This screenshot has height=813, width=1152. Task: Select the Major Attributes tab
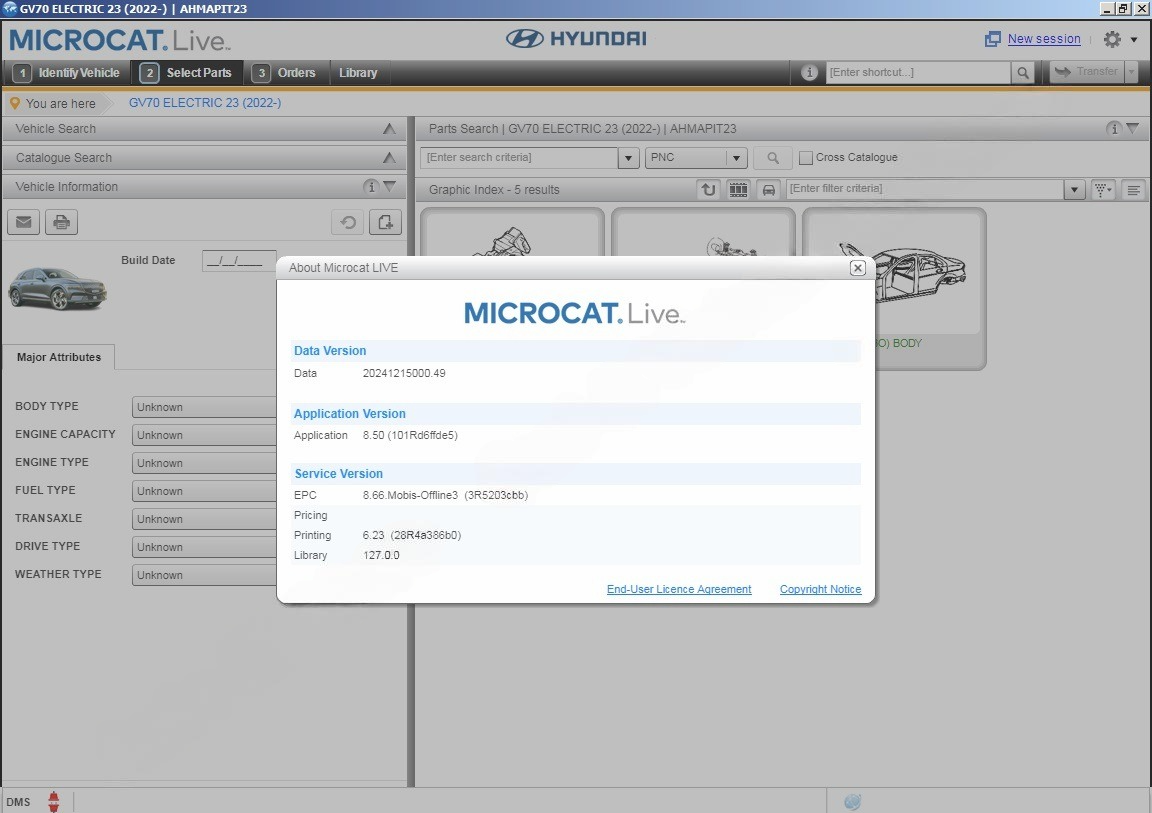pos(59,357)
